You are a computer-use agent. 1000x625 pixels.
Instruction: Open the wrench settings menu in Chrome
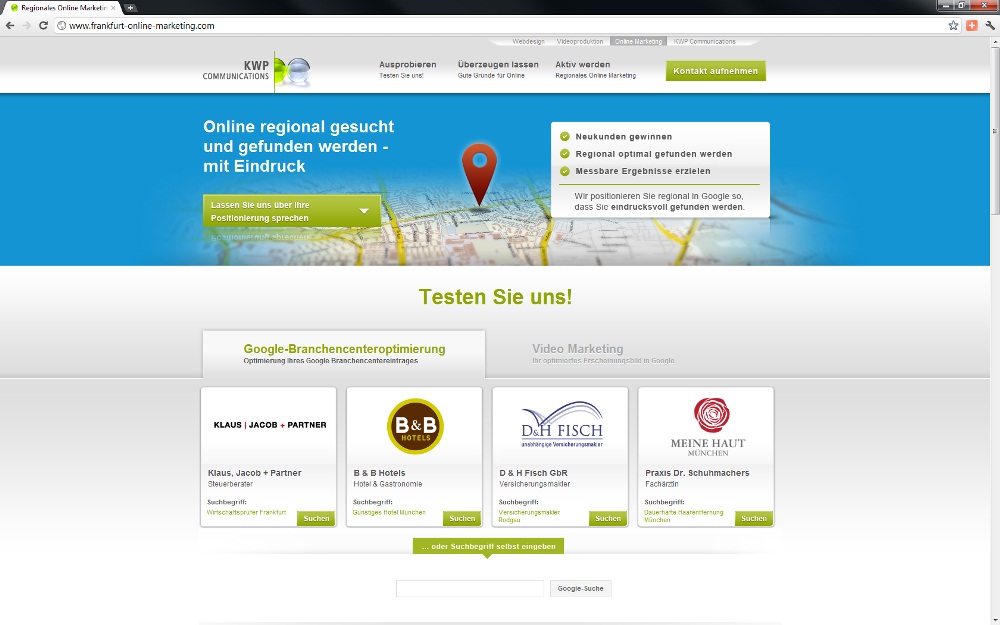[987, 25]
